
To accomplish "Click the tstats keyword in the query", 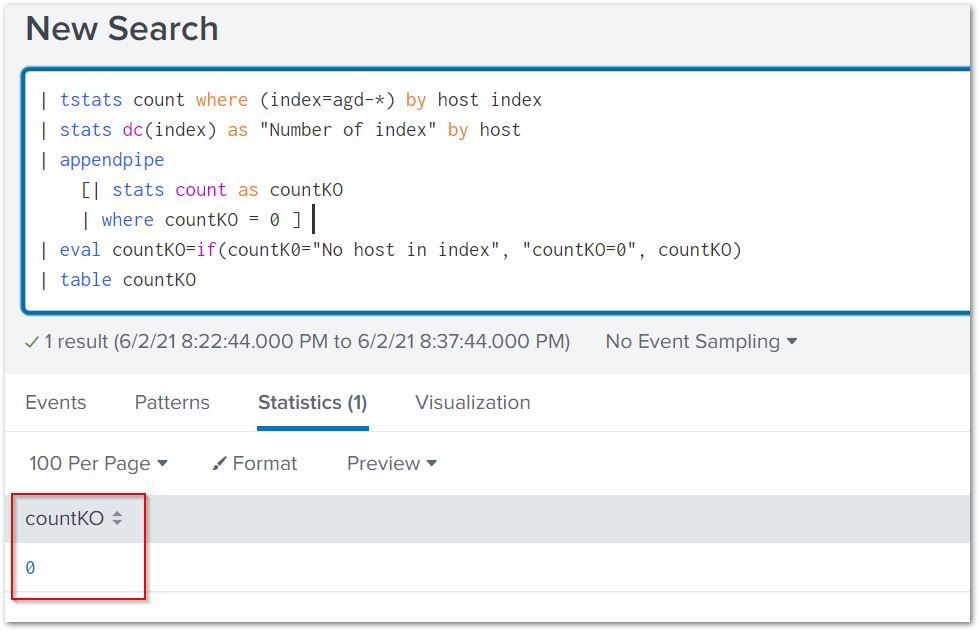I will point(91,100).
